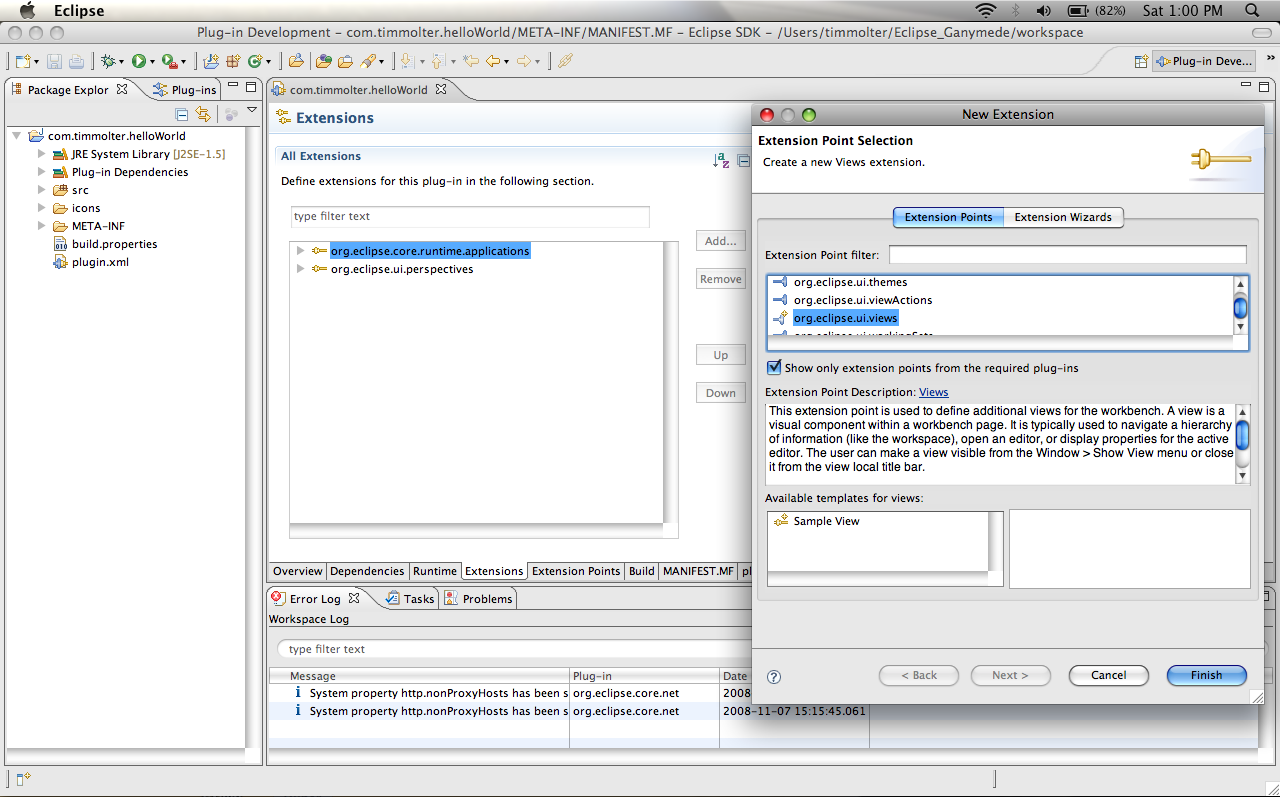
Task: Click the Extension Point filter field
Action: pyautogui.click(x=1067, y=254)
